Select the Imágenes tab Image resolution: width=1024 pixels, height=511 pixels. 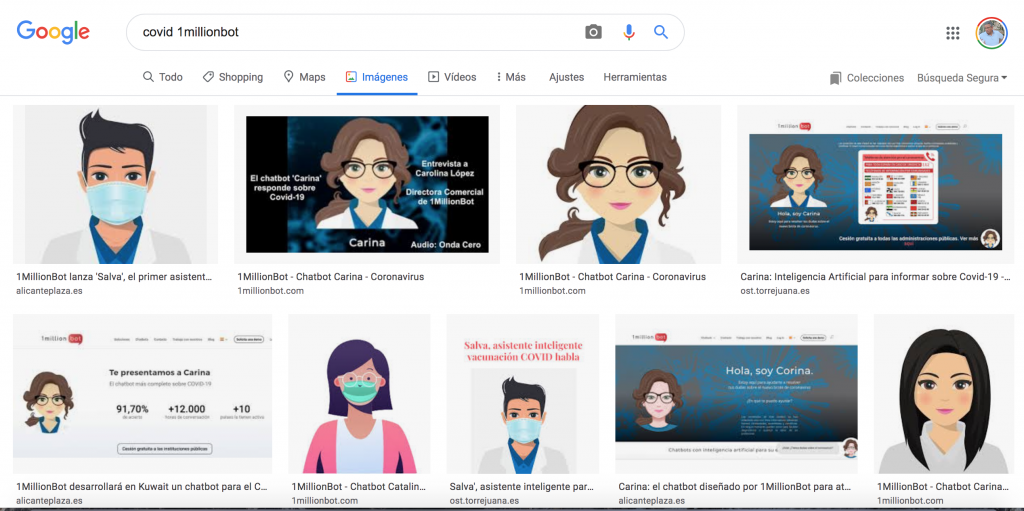point(377,77)
